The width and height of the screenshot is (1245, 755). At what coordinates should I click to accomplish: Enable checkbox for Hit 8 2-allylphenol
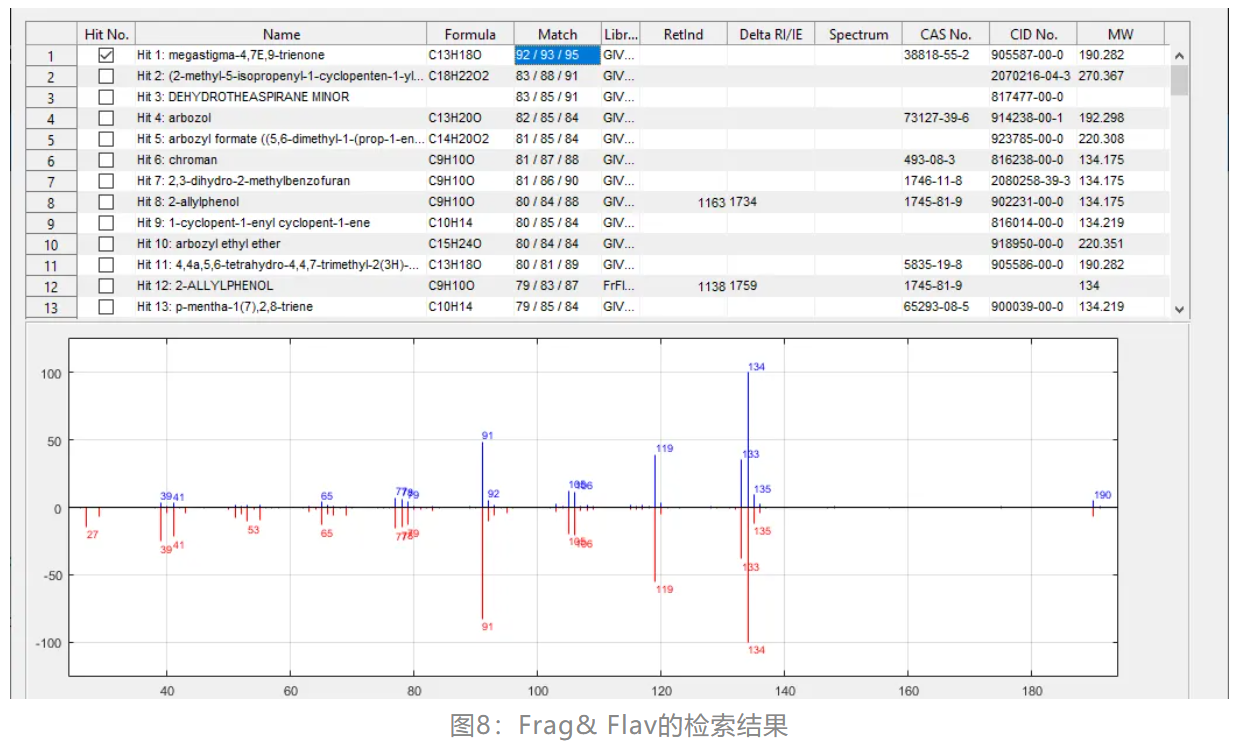tap(106, 202)
